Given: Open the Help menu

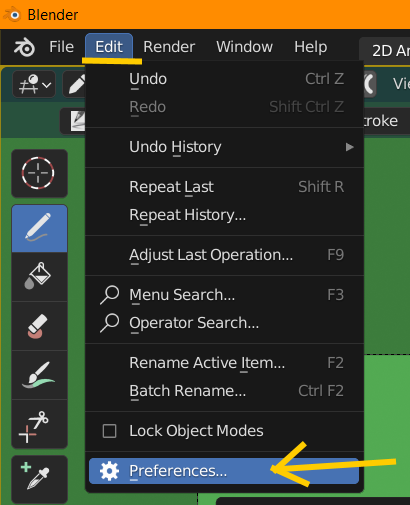Looking at the screenshot, I should coord(310,47).
